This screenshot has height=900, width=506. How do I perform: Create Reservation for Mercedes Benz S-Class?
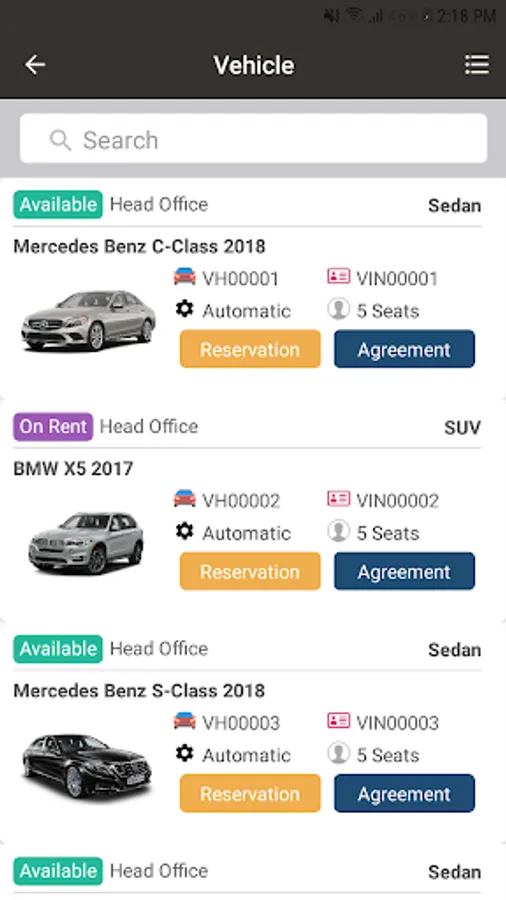tap(250, 793)
